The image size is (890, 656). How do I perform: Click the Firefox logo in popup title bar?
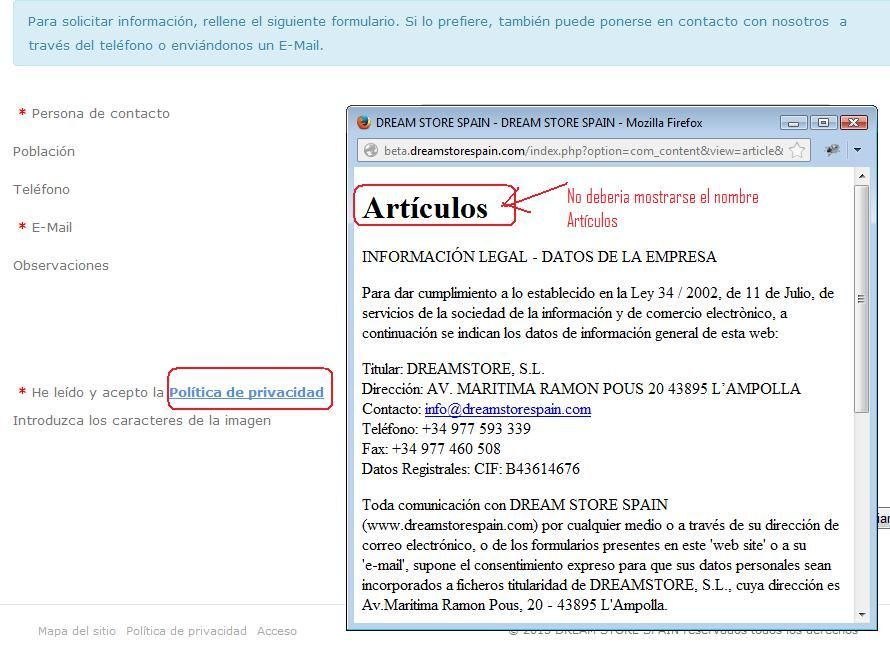tap(363, 122)
